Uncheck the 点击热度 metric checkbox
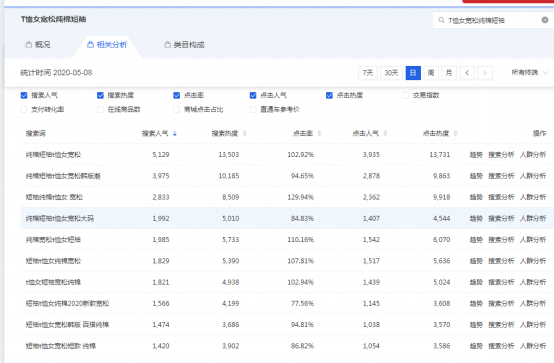The image size is (554, 363). coord(329,95)
